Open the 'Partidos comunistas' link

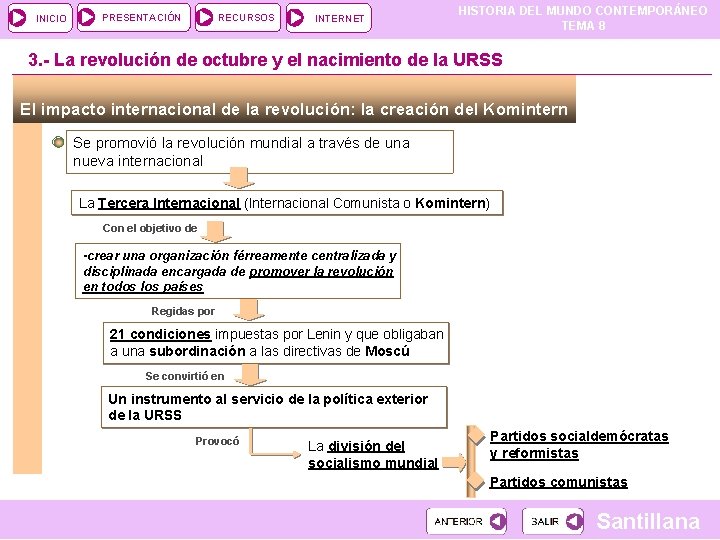tap(558, 482)
